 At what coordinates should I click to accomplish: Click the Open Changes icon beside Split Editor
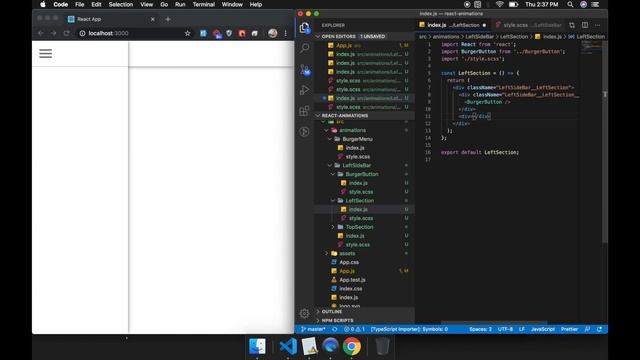pyautogui.click(x=572, y=25)
